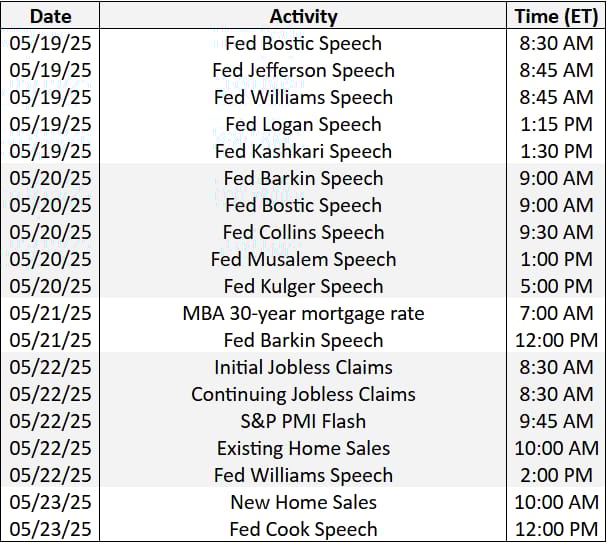Select MBA 30-year mortgage rate cell
This screenshot has height=543, width=607.
pos(303,313)
